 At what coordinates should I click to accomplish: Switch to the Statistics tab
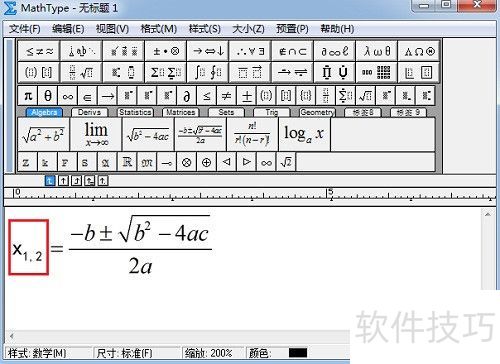(x=135, y=112)
